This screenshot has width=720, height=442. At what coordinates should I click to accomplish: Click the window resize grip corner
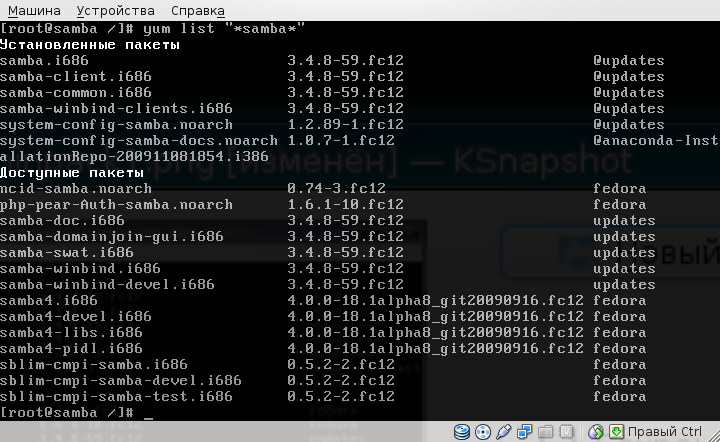pos(714,436)
